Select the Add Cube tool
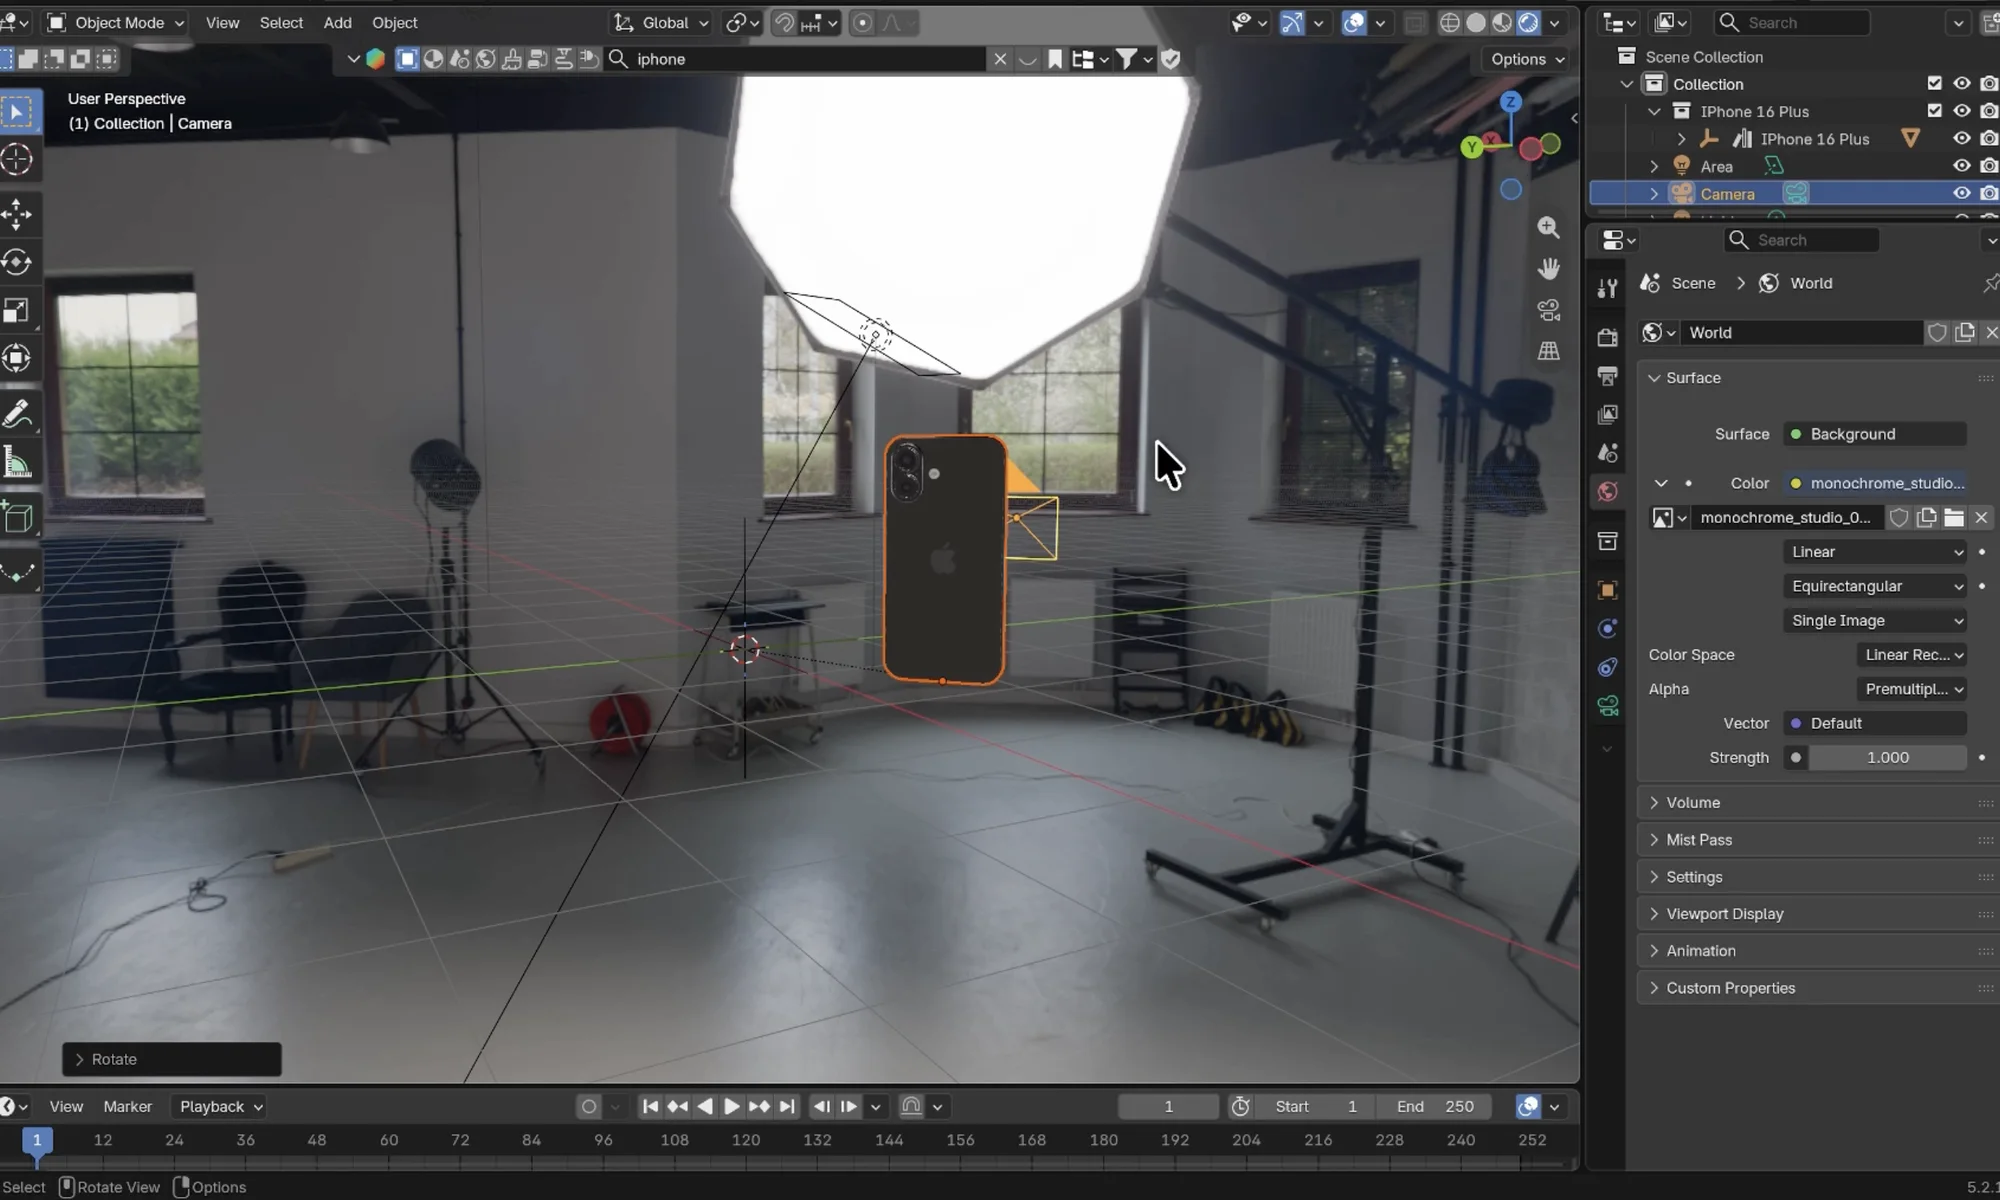Screen dimensions: 2000x1200 click(17, 517)
